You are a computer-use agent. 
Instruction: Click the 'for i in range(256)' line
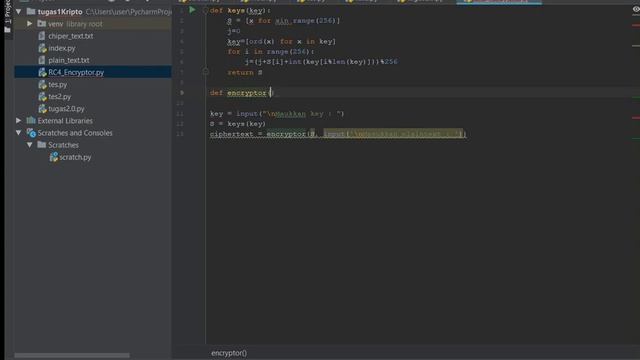pos(271,52)
